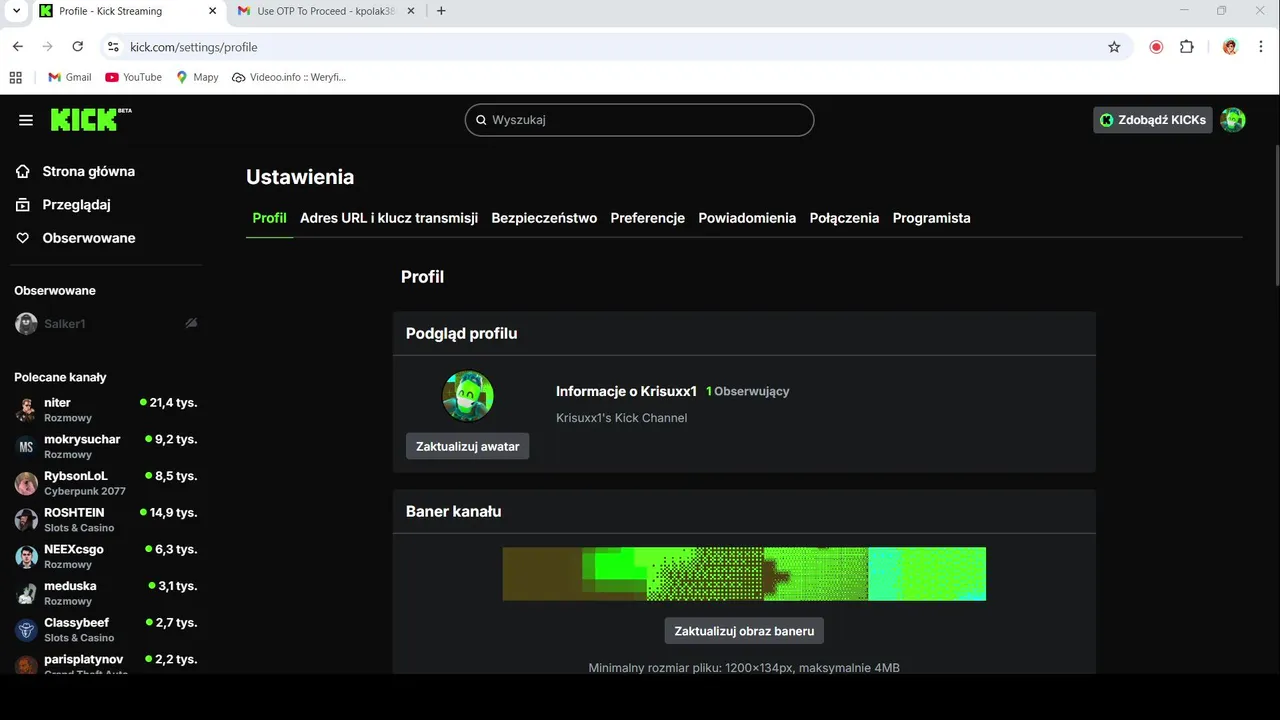This screenshot has width=1280, height=720.
Task: Open Gmail bookmark
Action: (69, 77)
